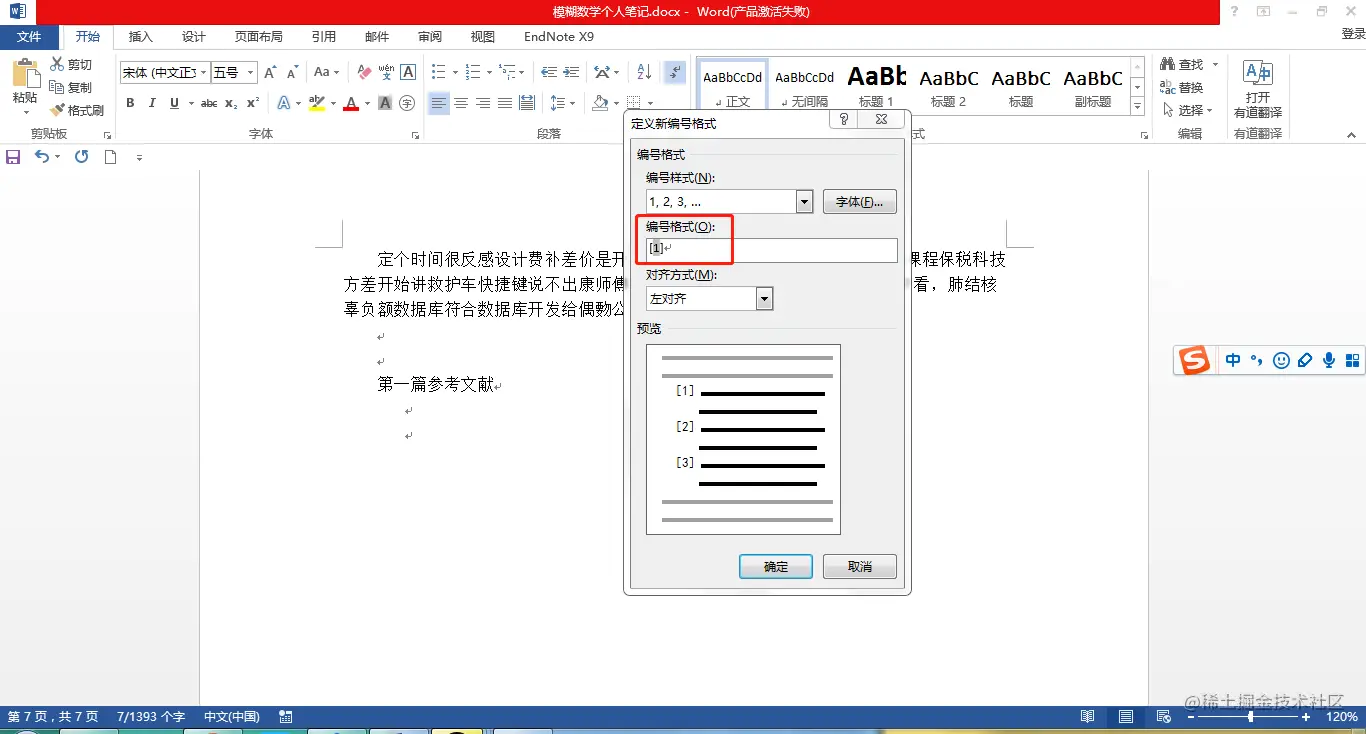Switch to web layout view in status bar
This screenshot has height=734, width=1366.
(x=1163, y=717)
